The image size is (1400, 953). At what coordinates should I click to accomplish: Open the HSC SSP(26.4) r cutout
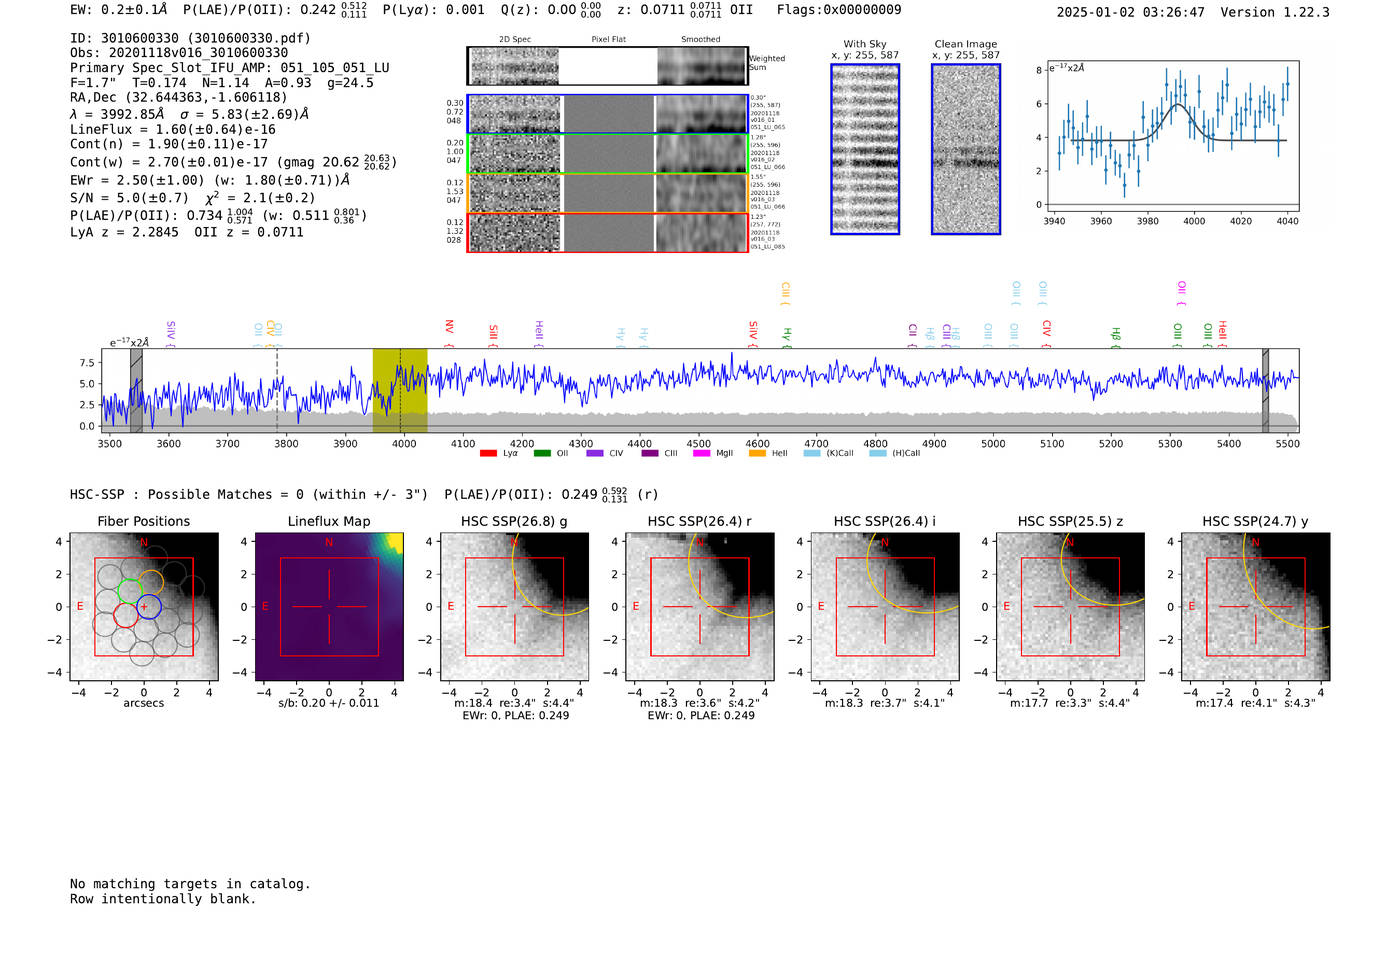(700, 607)
